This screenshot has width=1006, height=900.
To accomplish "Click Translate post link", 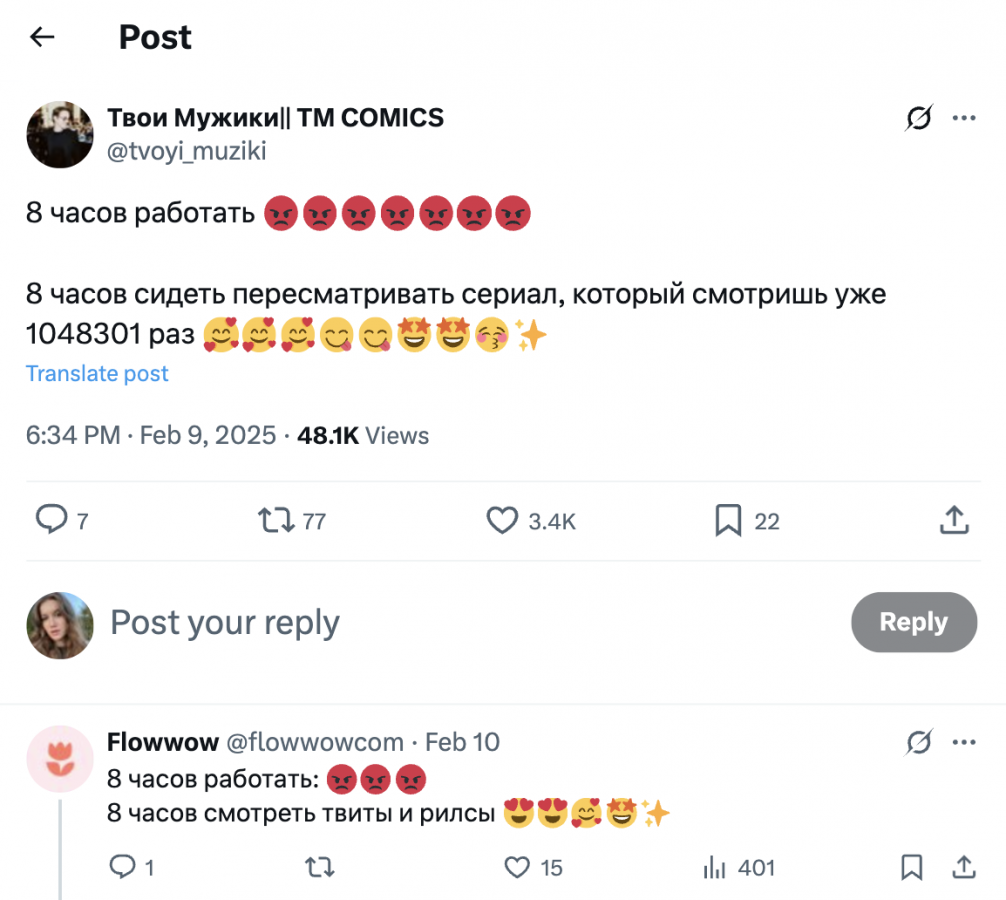I will [x=97, y=374].
